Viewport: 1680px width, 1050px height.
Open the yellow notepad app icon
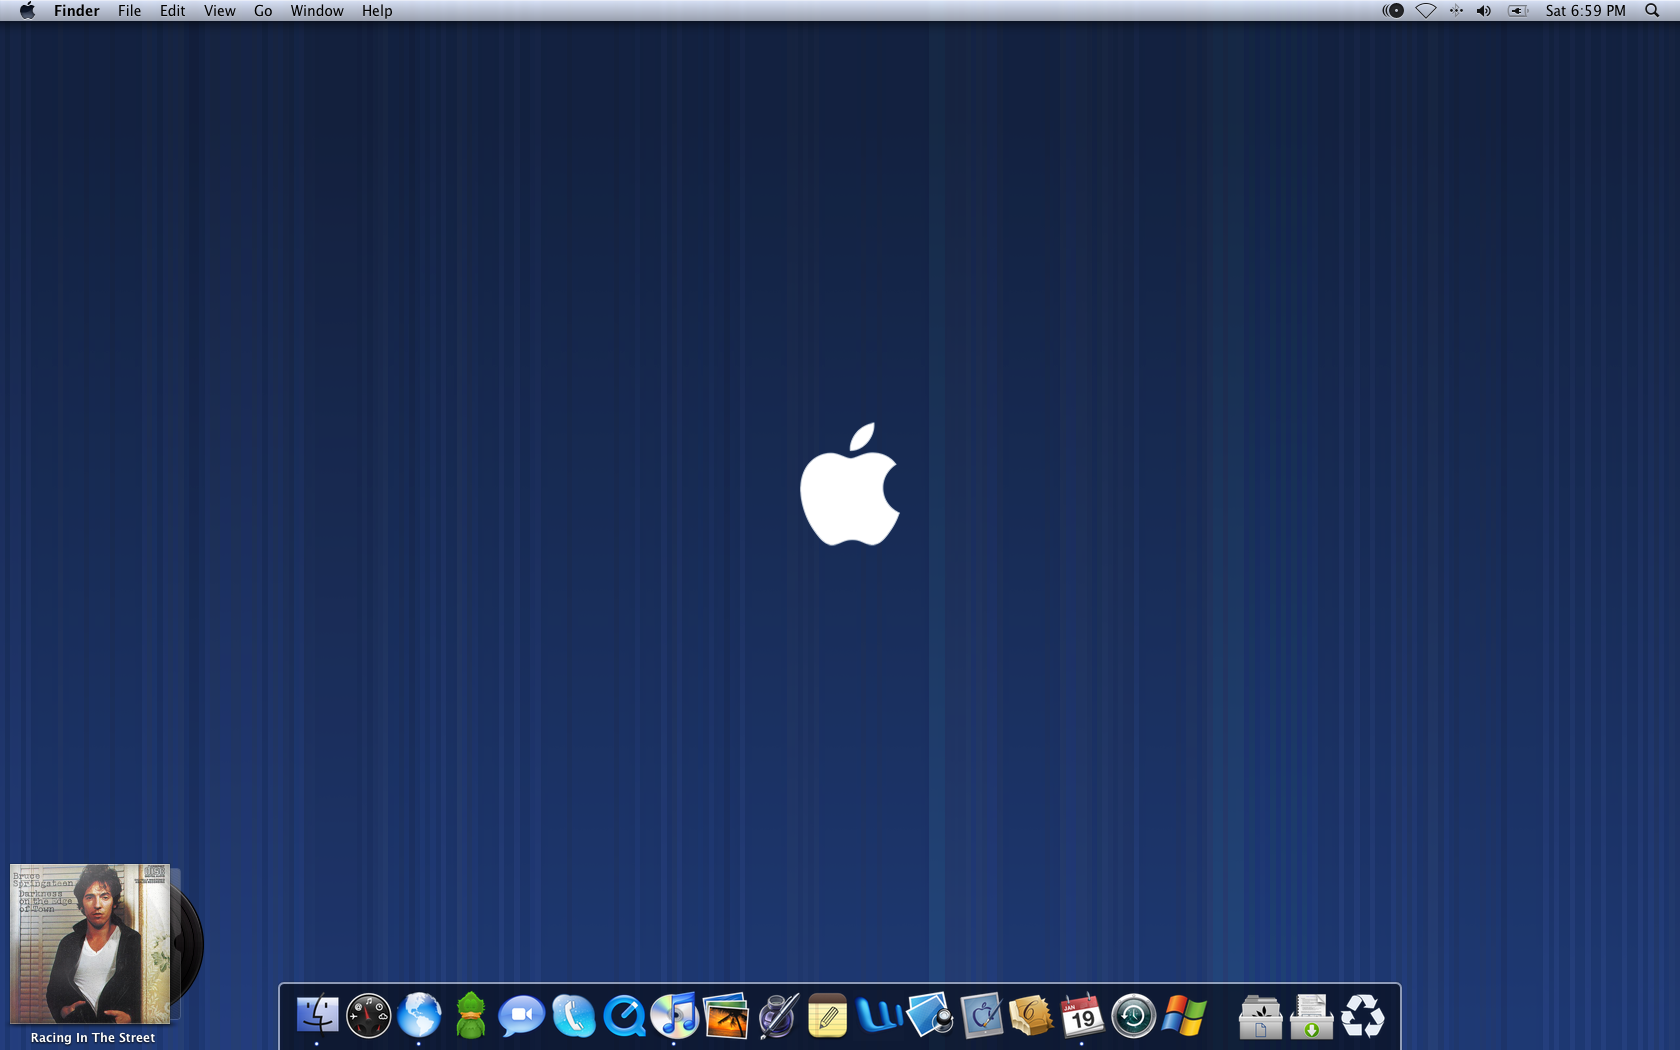click(827, 1016)
